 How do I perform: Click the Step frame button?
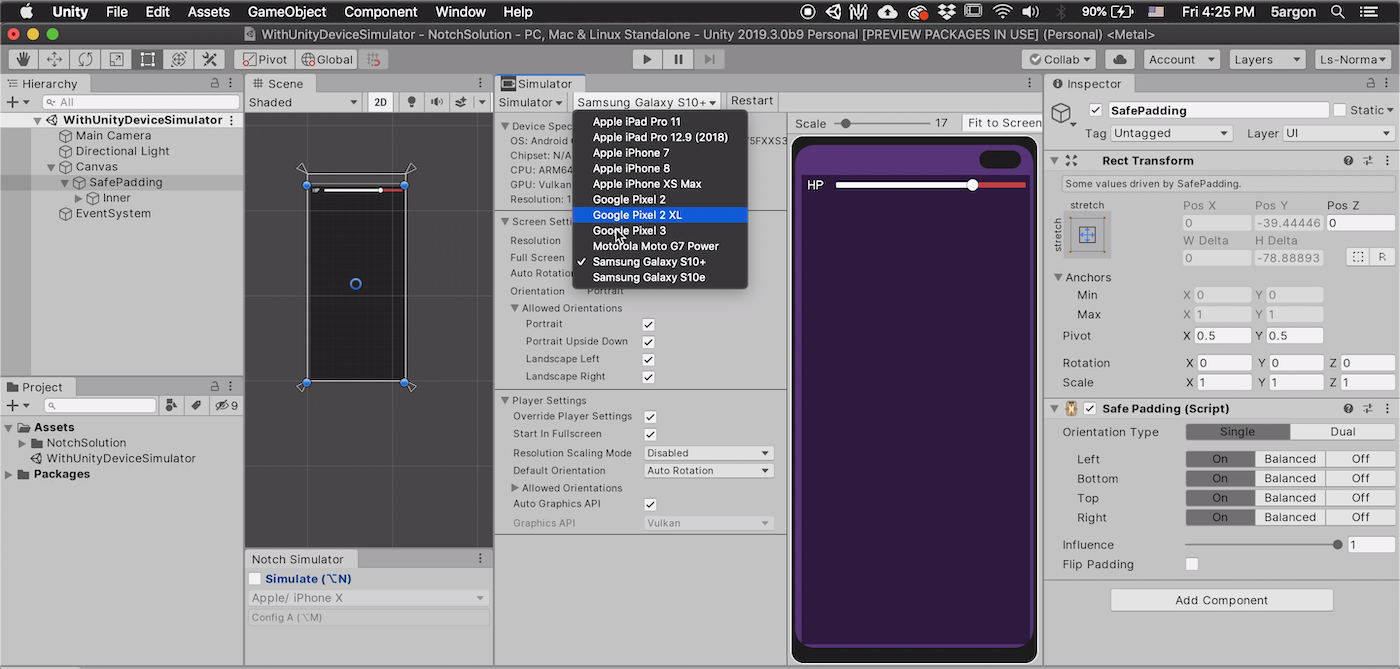(x=709, y=59)
